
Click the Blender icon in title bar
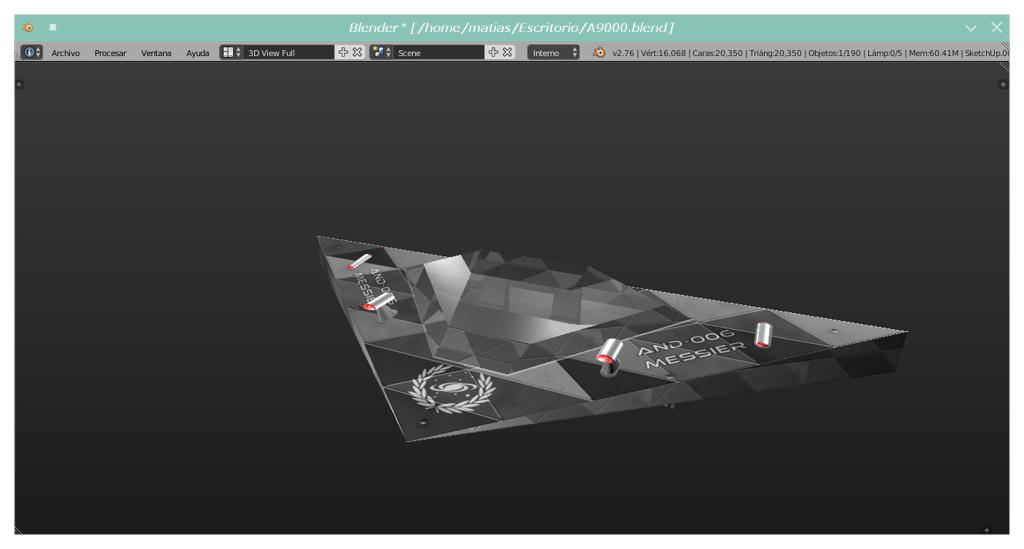28,27
